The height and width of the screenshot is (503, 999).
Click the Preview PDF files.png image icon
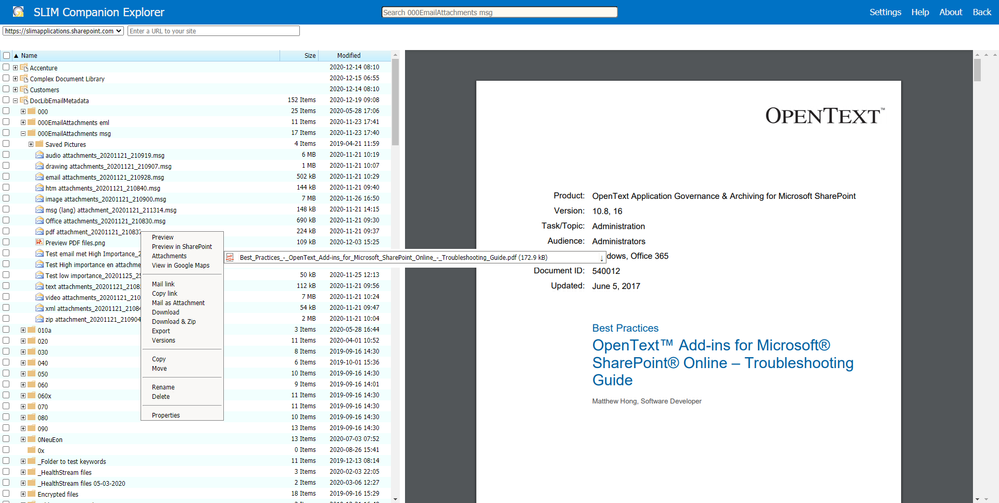coord(39,242)
